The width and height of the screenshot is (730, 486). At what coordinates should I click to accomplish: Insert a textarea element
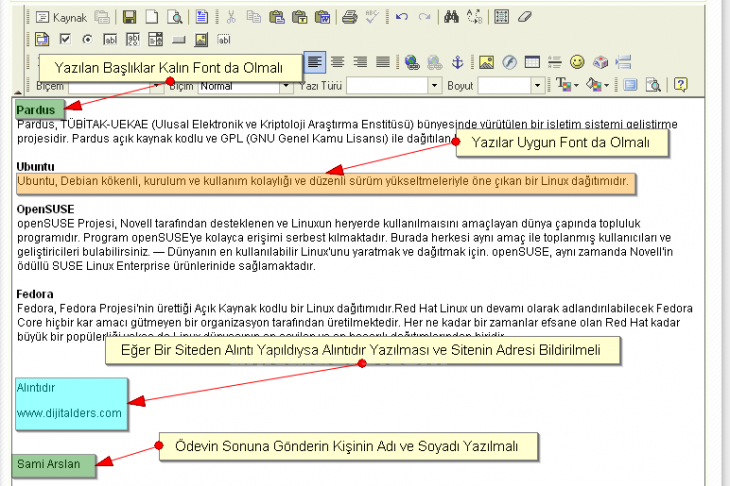point(133,40)
